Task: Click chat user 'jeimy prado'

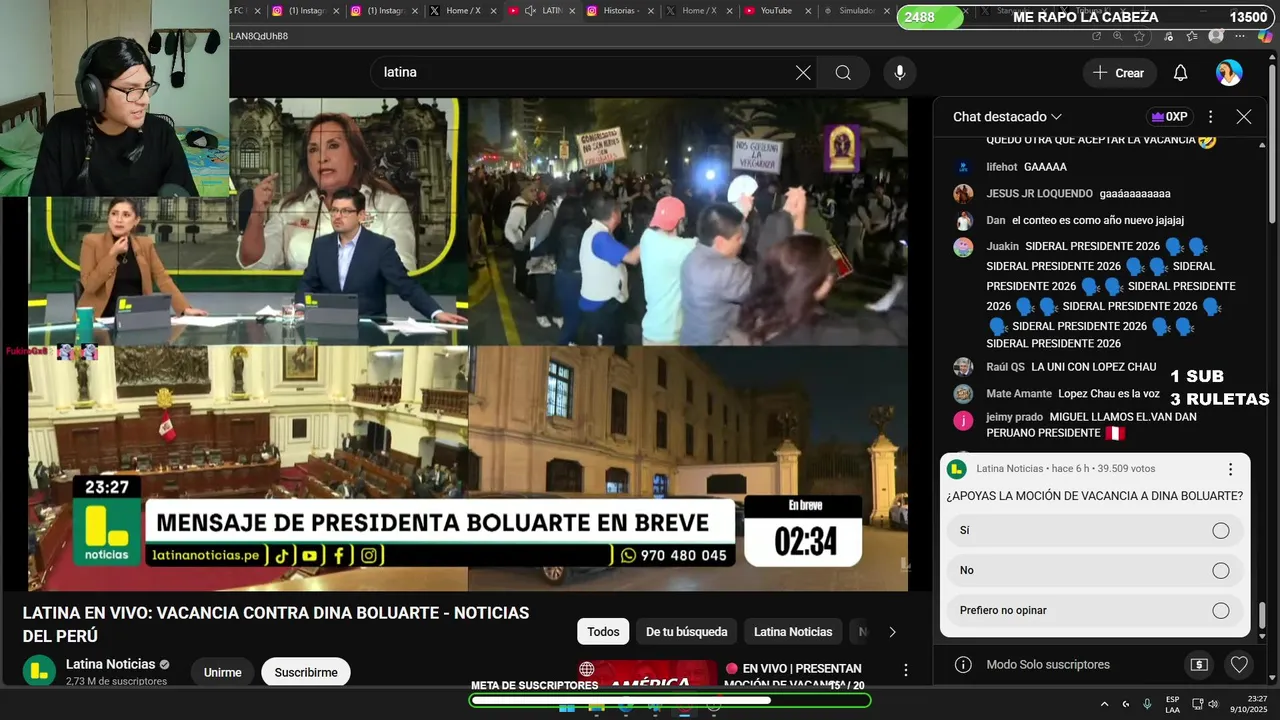Action: (x=1014, y=417)
